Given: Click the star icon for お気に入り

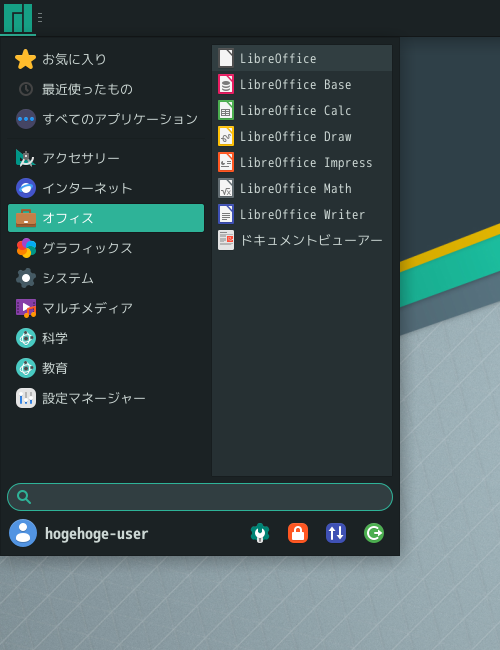Looking at the screenshot, I should 26,59.
